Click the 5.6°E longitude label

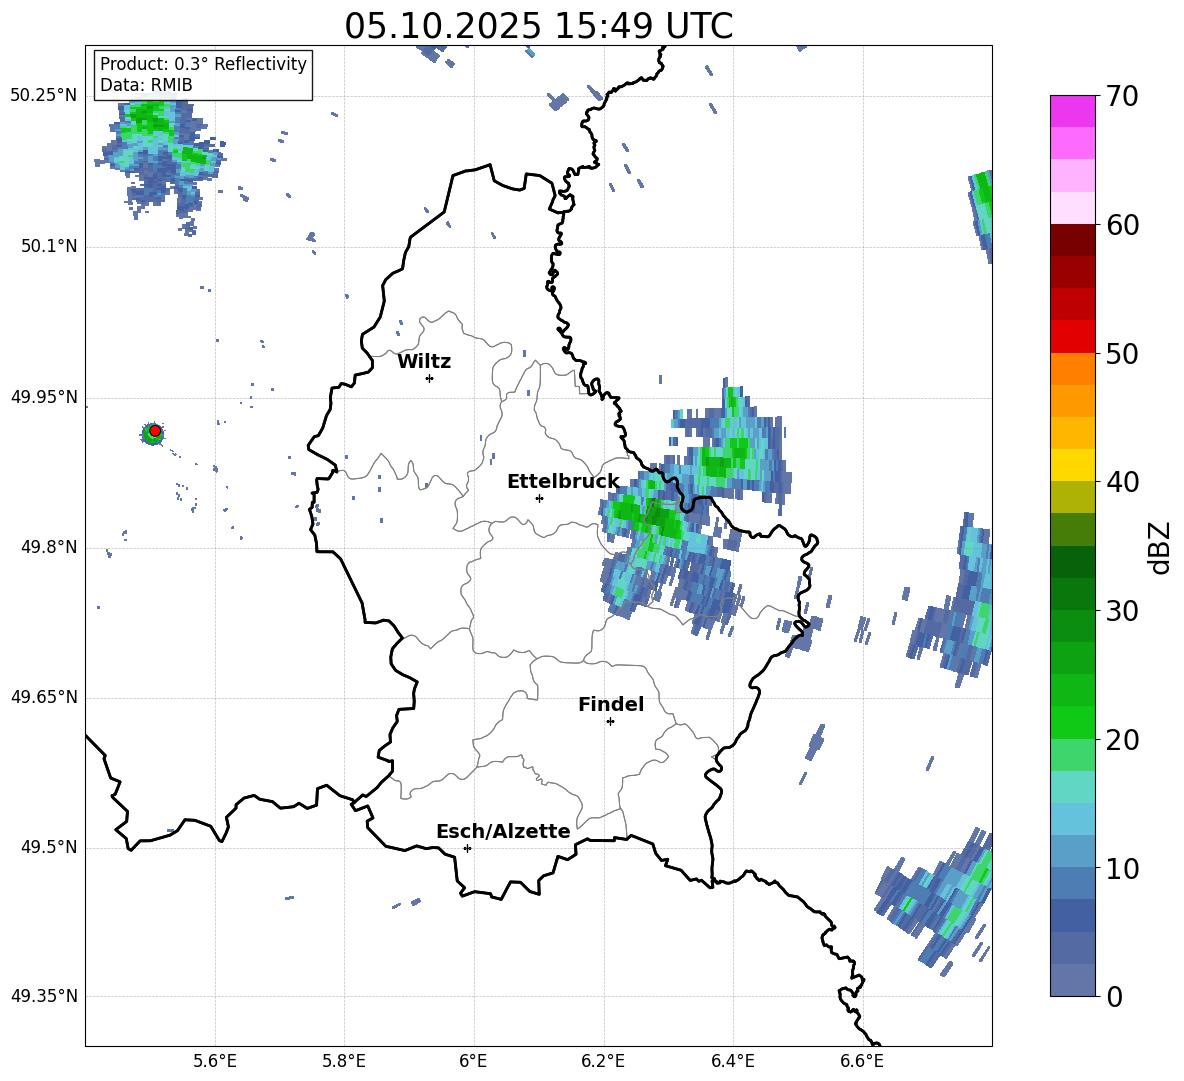[215, 1061]
